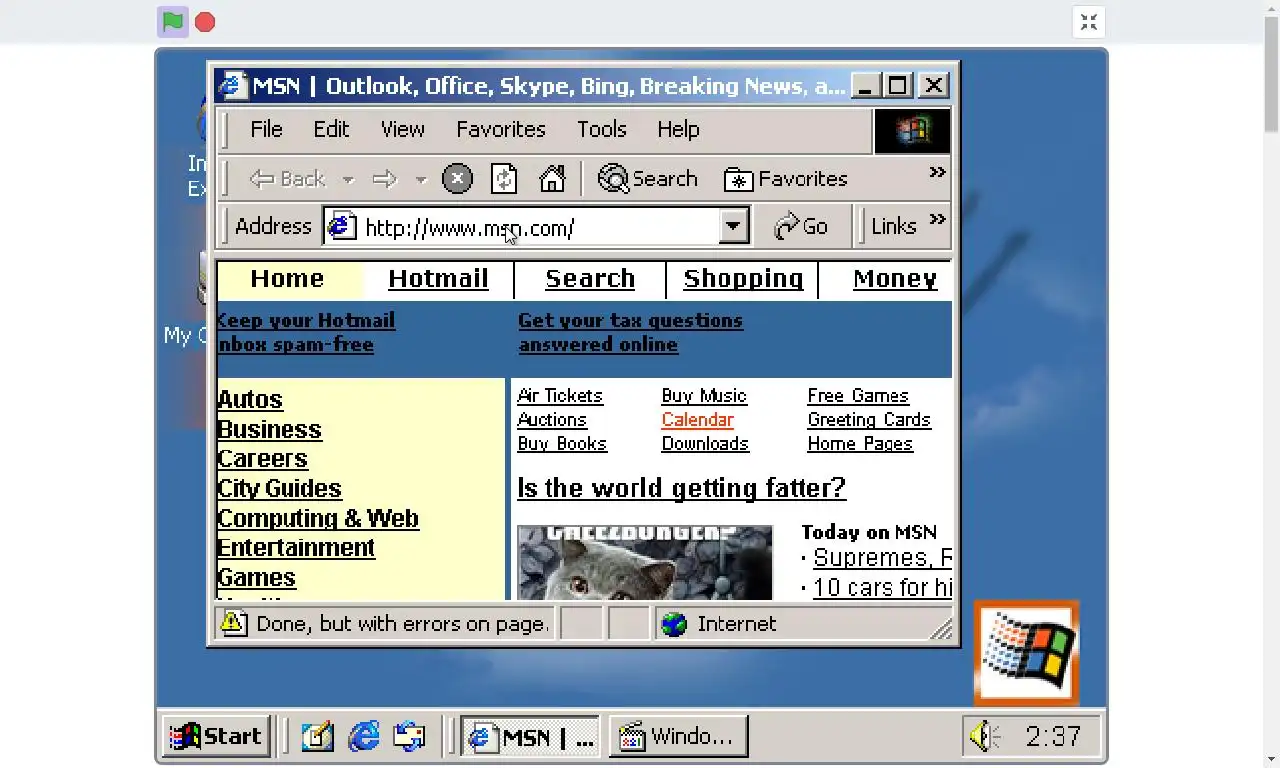Open the Edit menu
Screen dimensions: 1280x768
(x=331, y=130)
